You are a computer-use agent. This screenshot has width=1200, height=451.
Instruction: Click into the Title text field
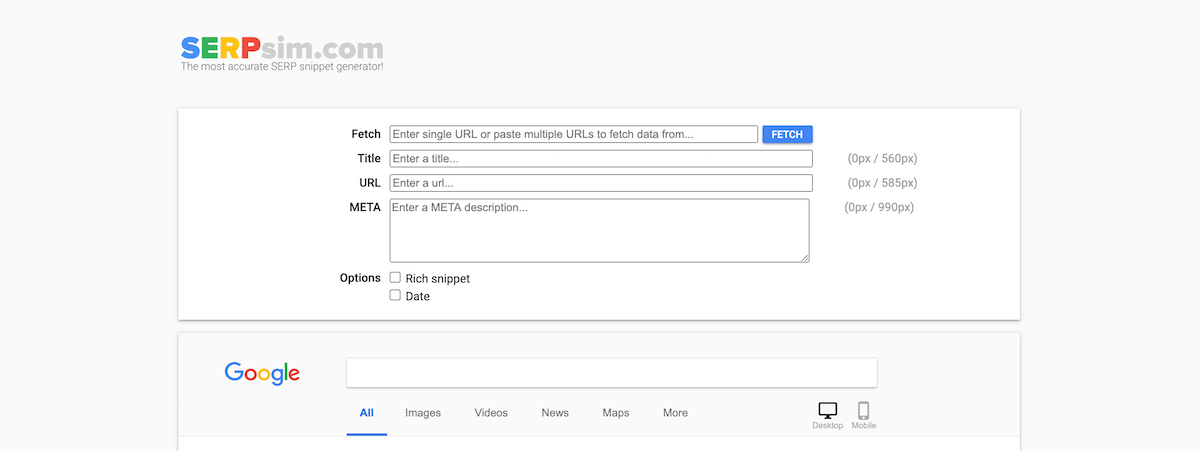pos(600,159)
